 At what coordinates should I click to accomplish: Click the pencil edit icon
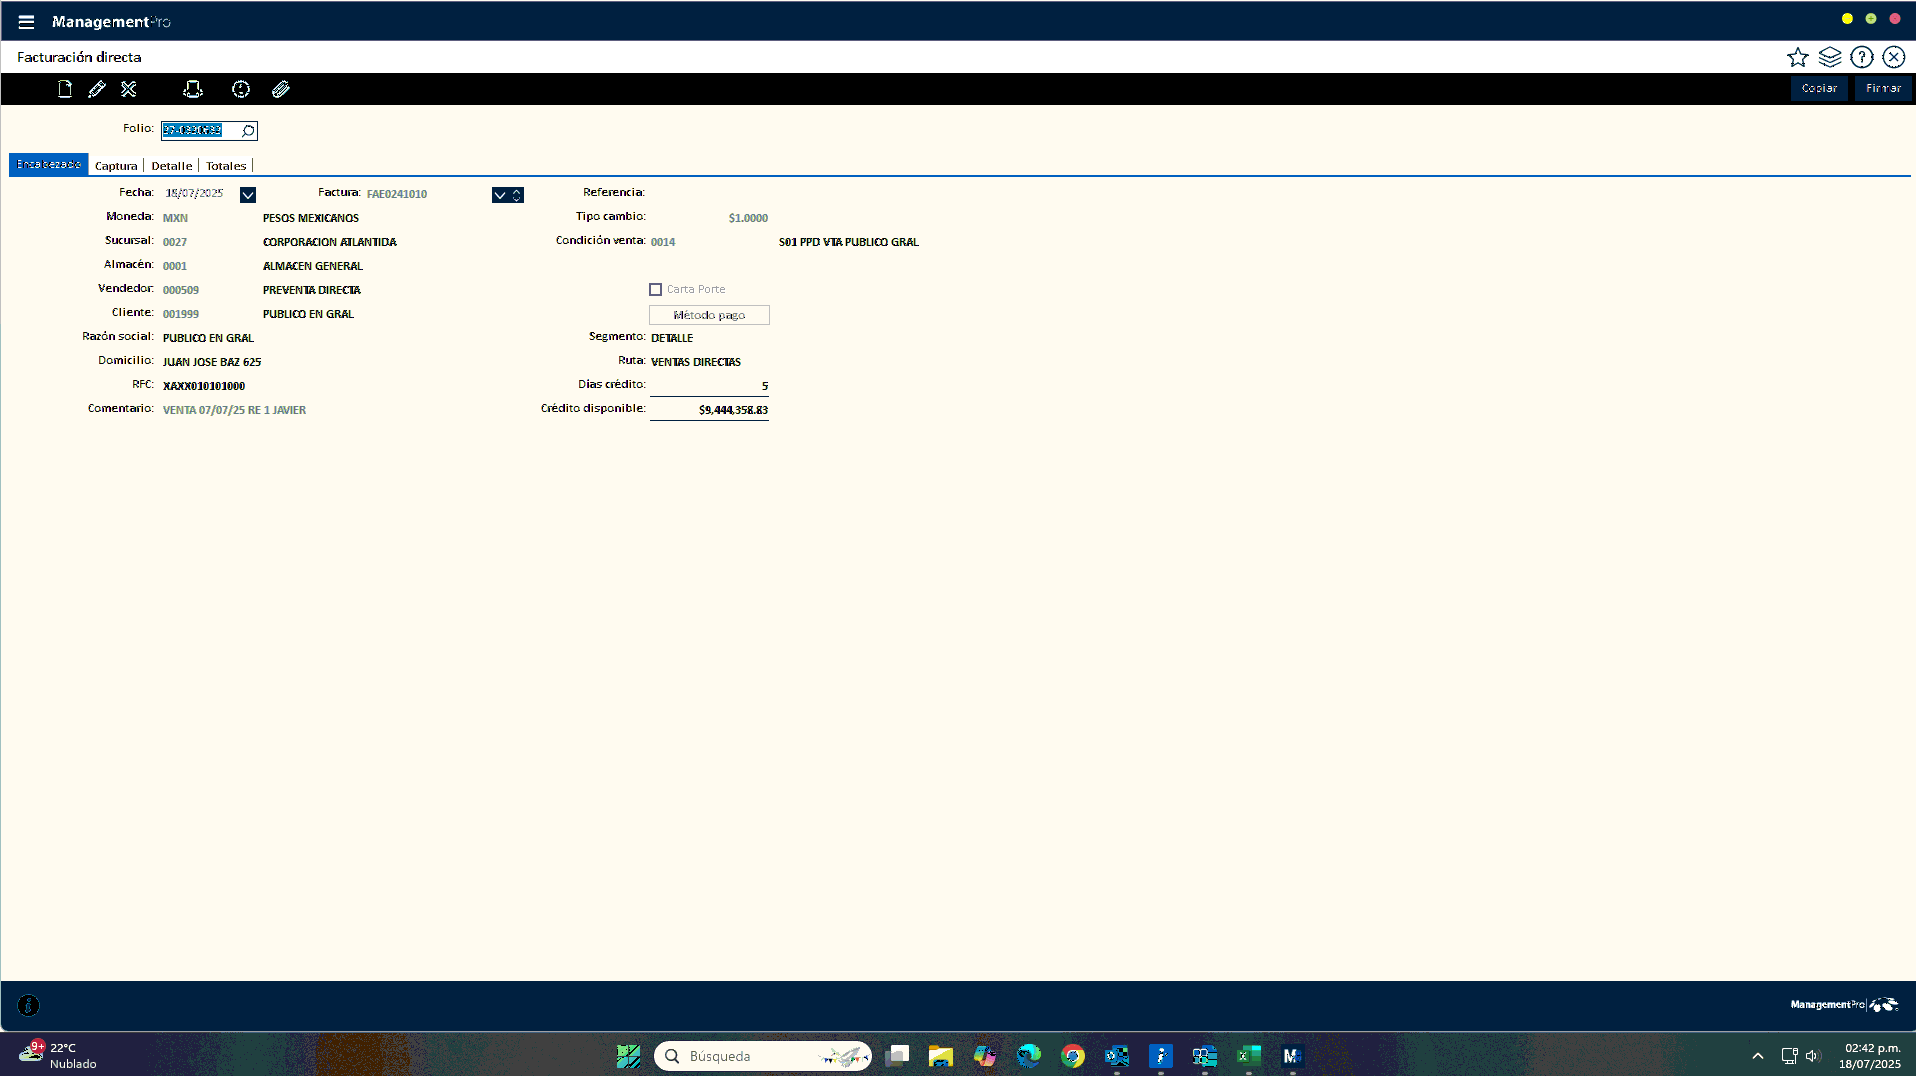pos(97,89)
